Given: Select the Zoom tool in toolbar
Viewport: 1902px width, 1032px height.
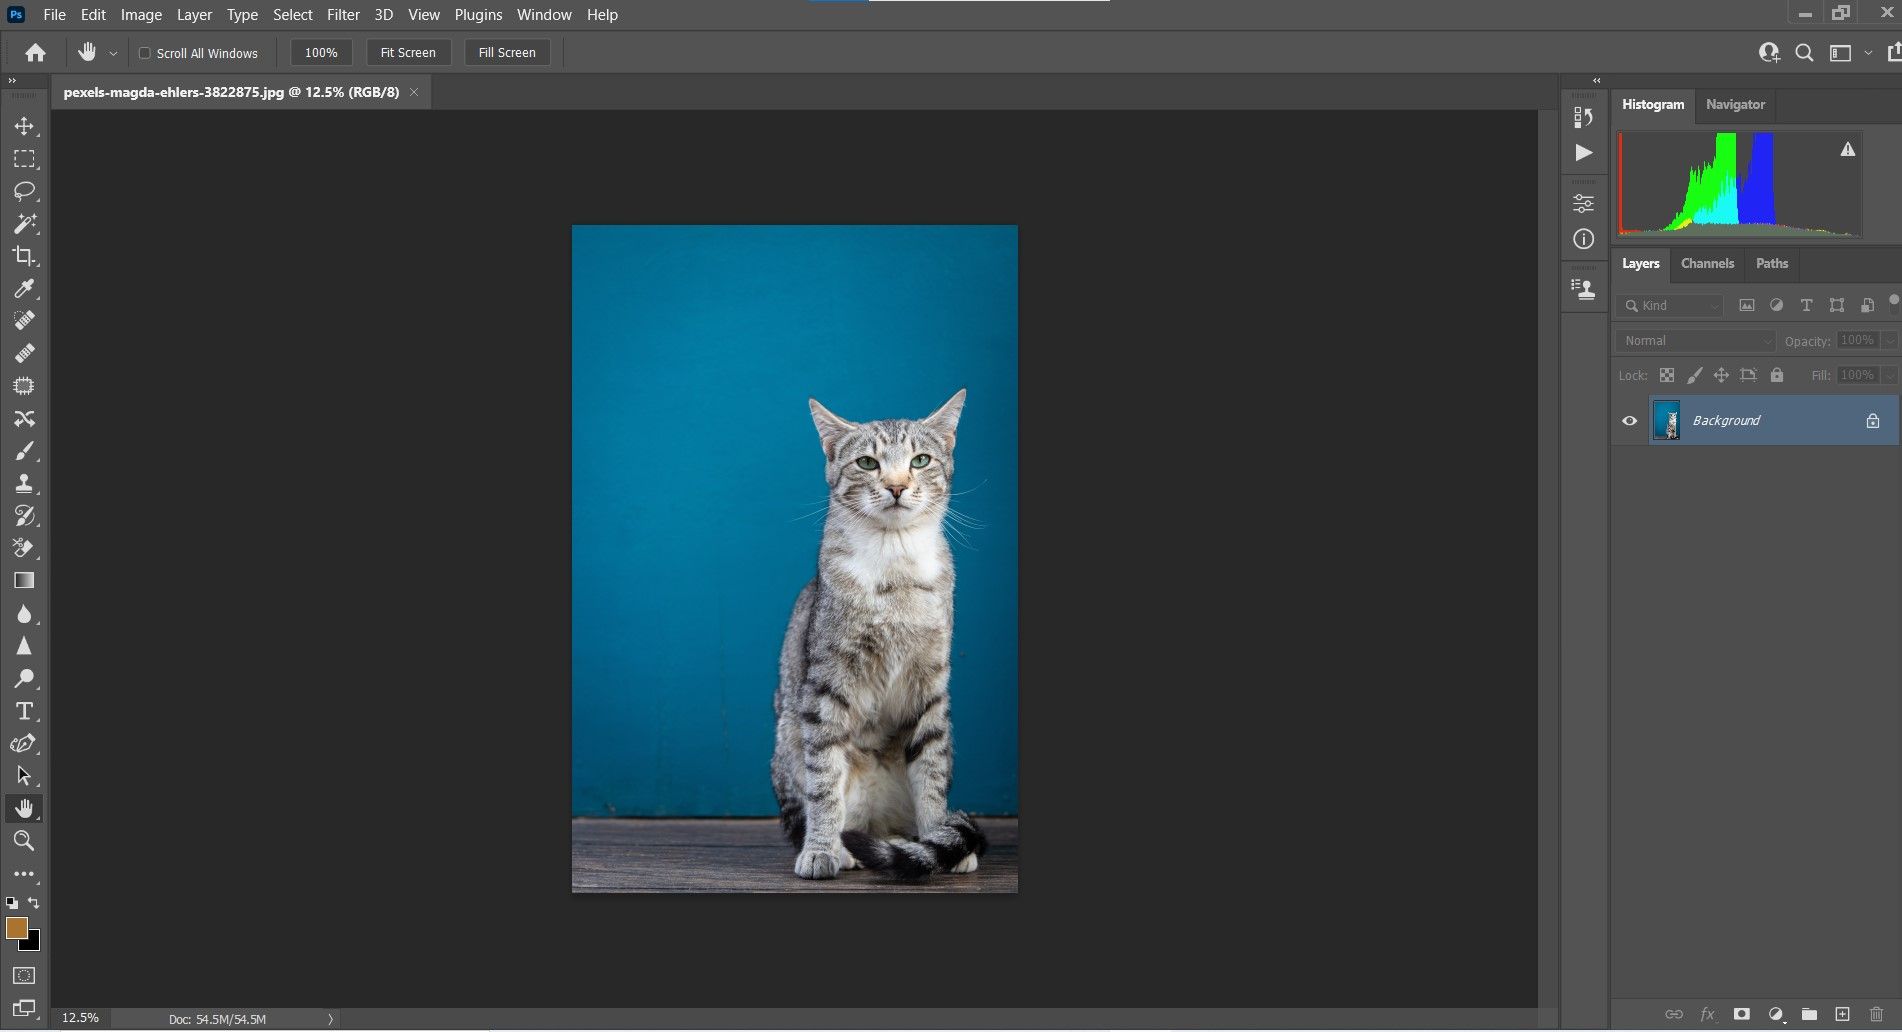Looking at the screenshot, I should click(24, 841).
